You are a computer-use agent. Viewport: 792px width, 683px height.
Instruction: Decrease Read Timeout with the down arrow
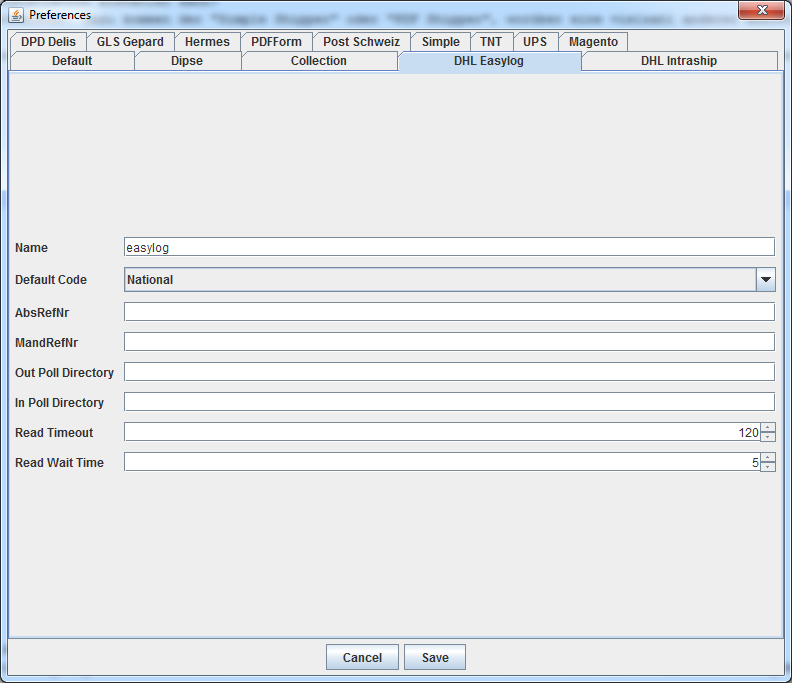pos(768,436)
